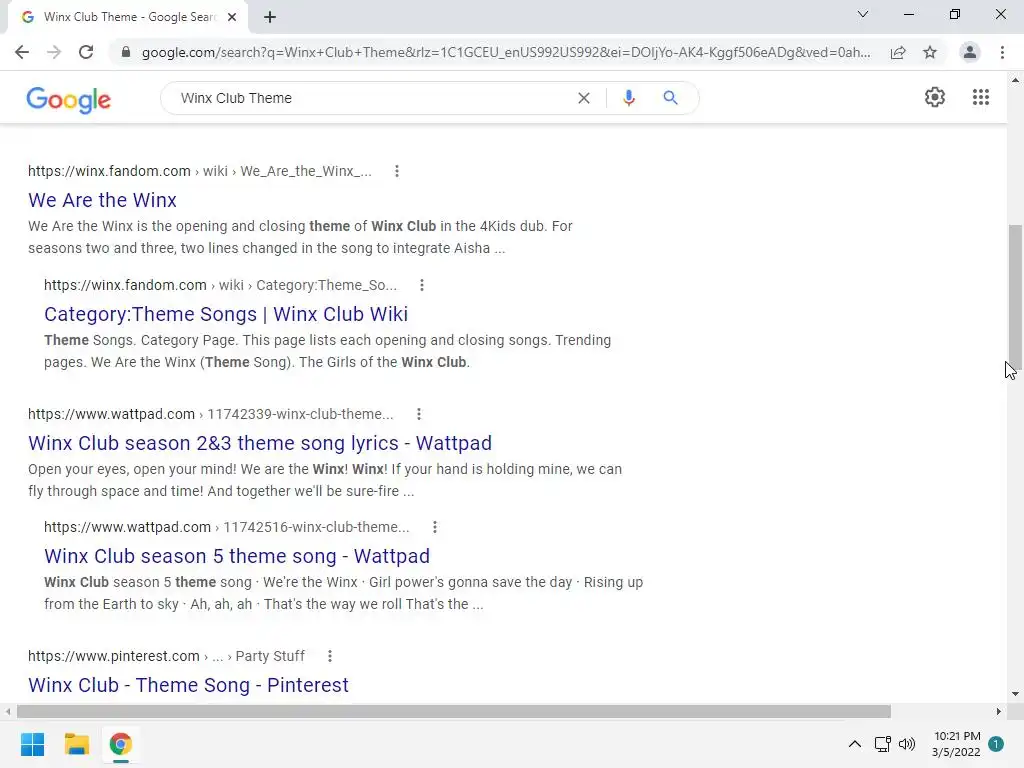Open clock showing 10:21 PM

[x=956, y=744]
